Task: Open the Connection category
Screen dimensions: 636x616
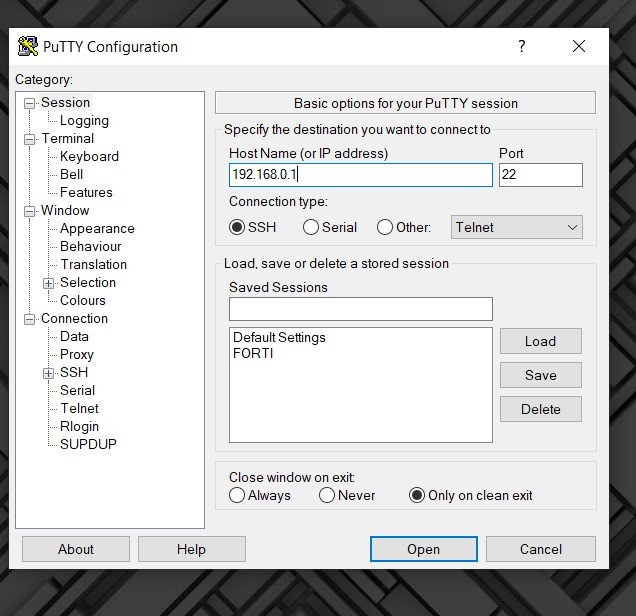Action: [74, 318]
